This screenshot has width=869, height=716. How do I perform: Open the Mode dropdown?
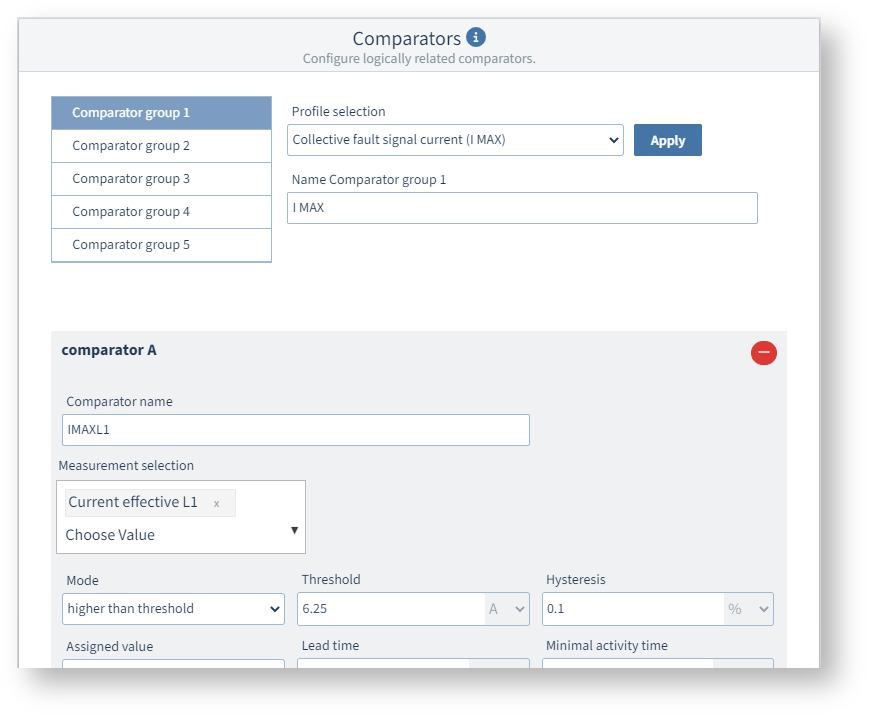coord(173,609)
